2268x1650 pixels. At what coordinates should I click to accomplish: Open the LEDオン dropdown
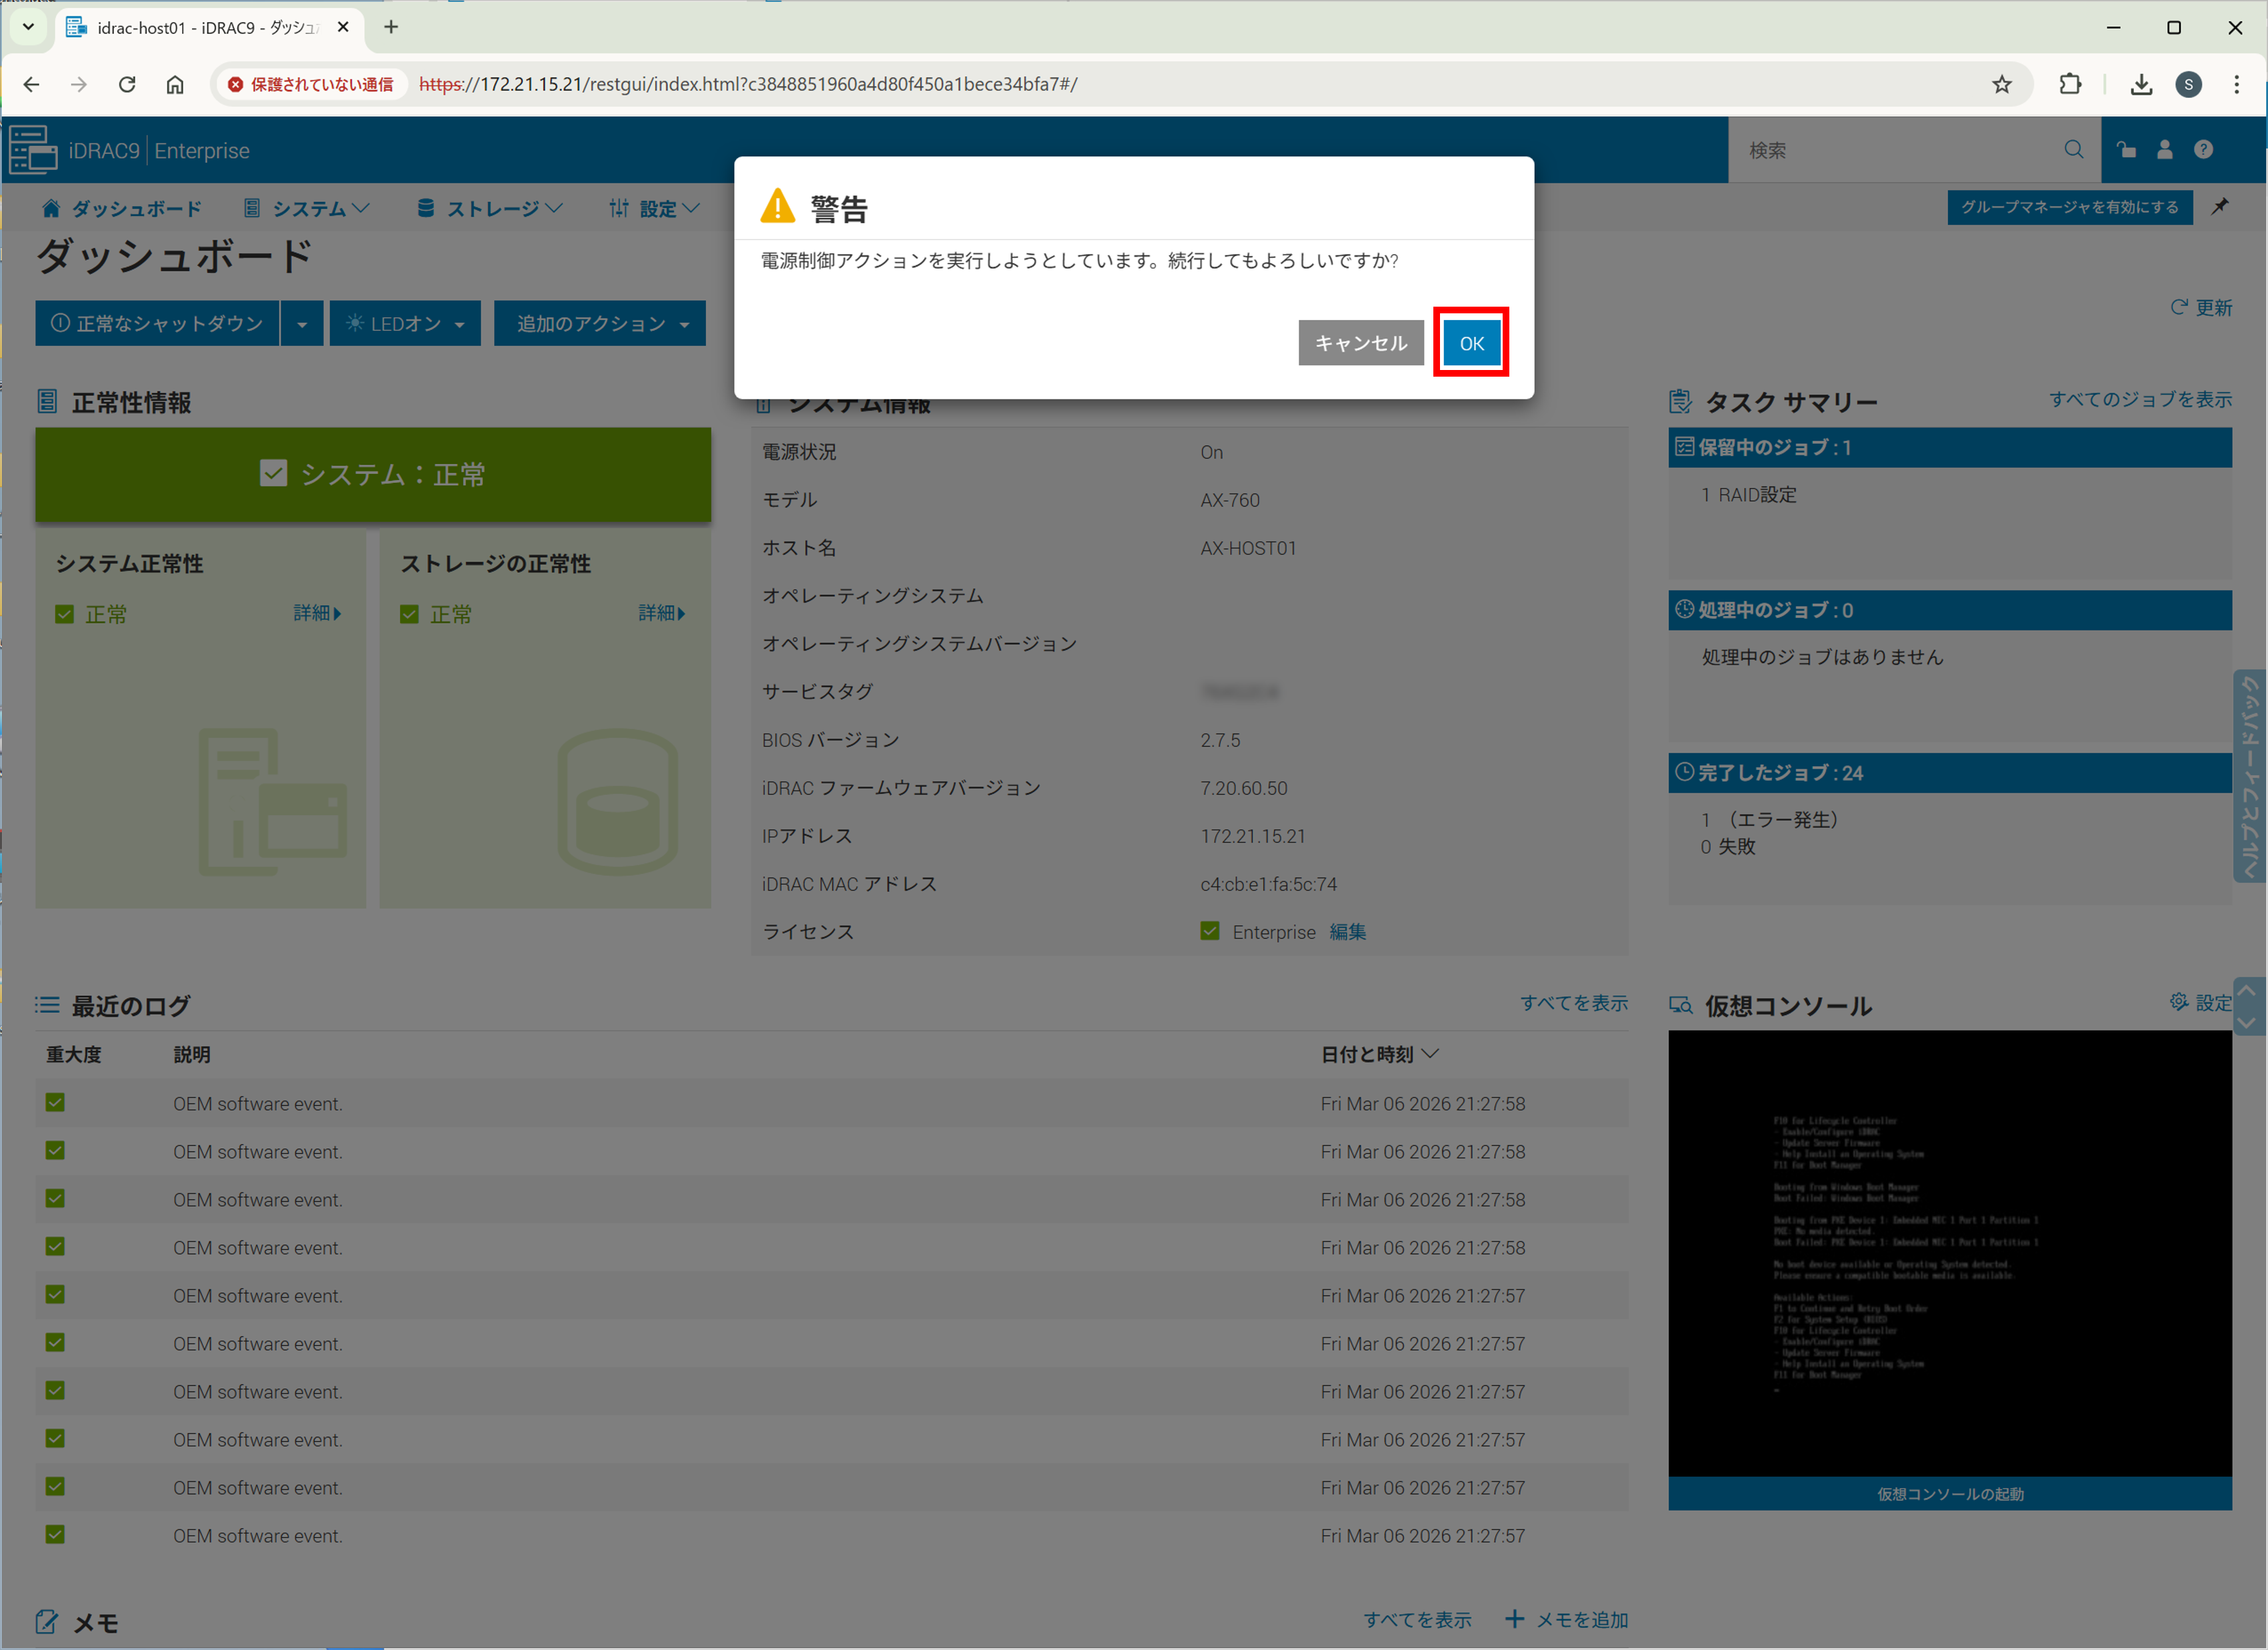[405, 324]
